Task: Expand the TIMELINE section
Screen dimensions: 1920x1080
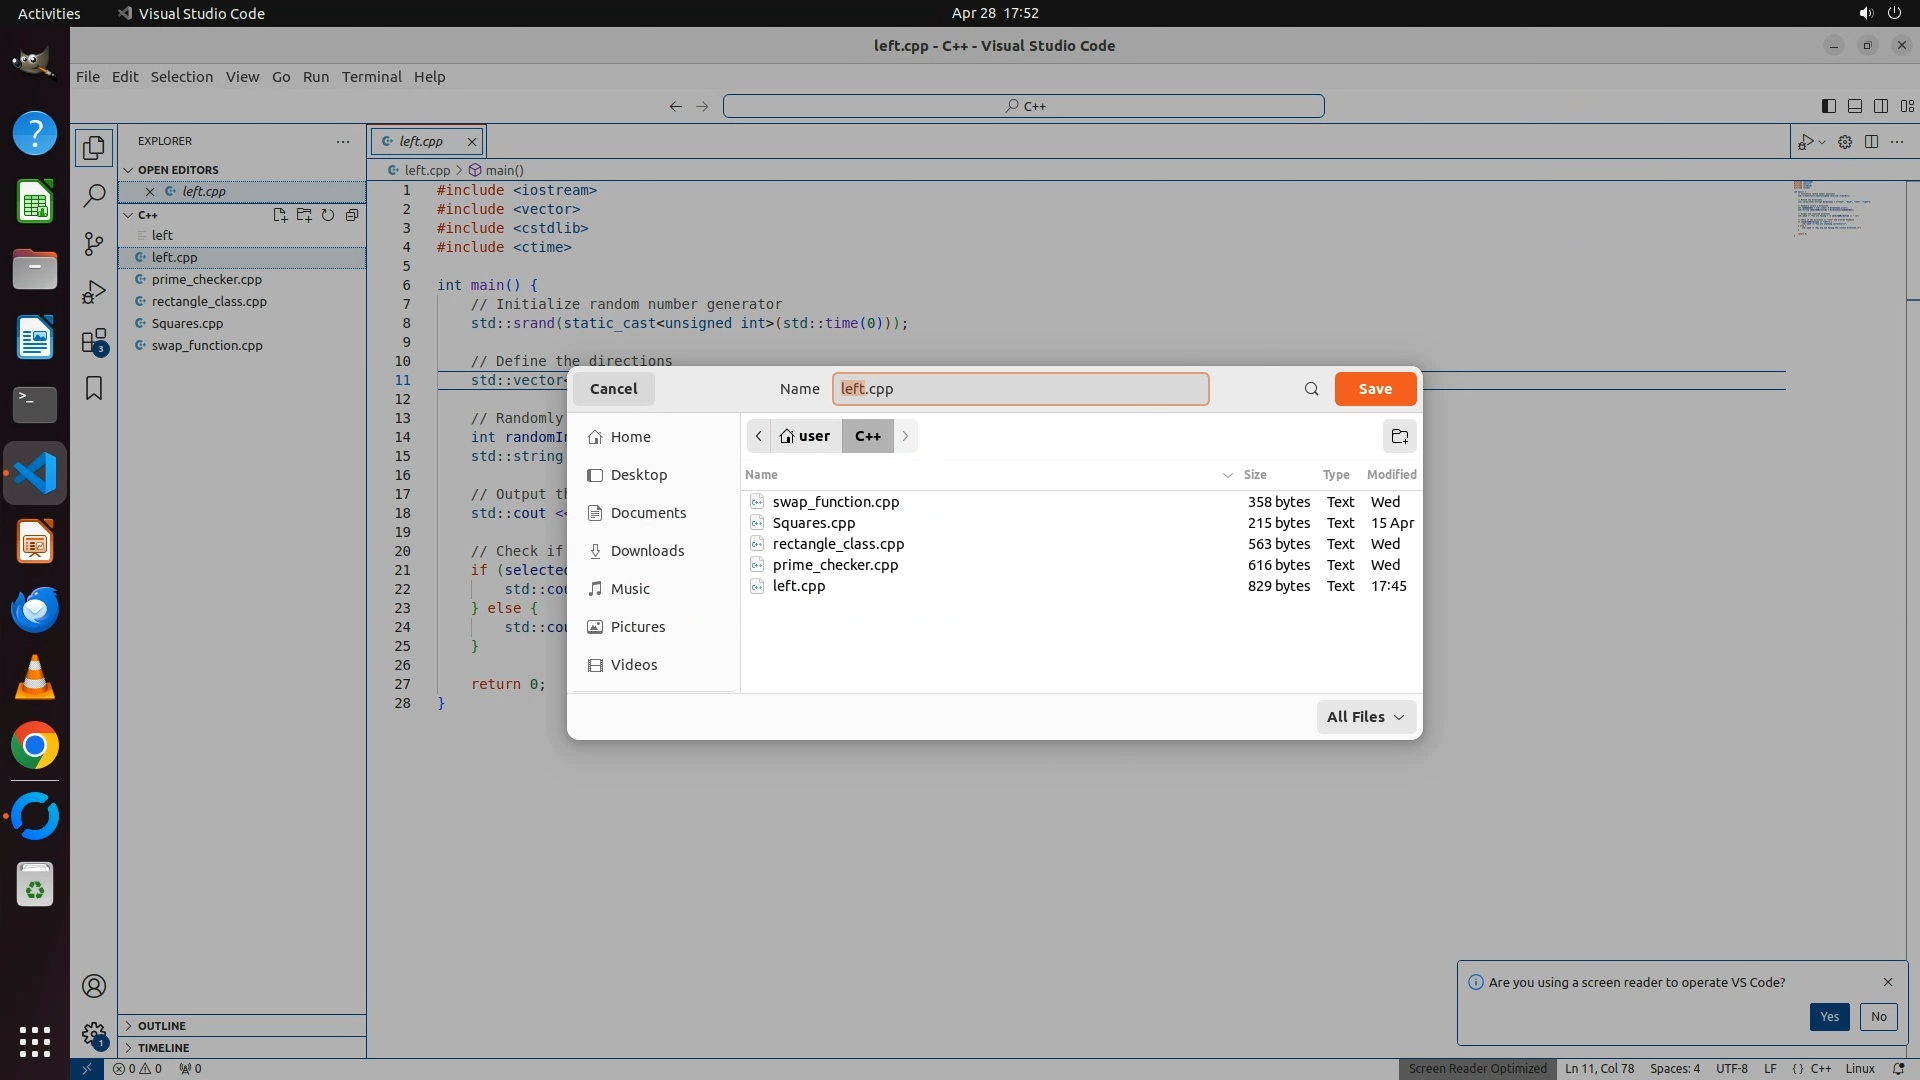Action: pyautogui.click(x=163, y=1048)
